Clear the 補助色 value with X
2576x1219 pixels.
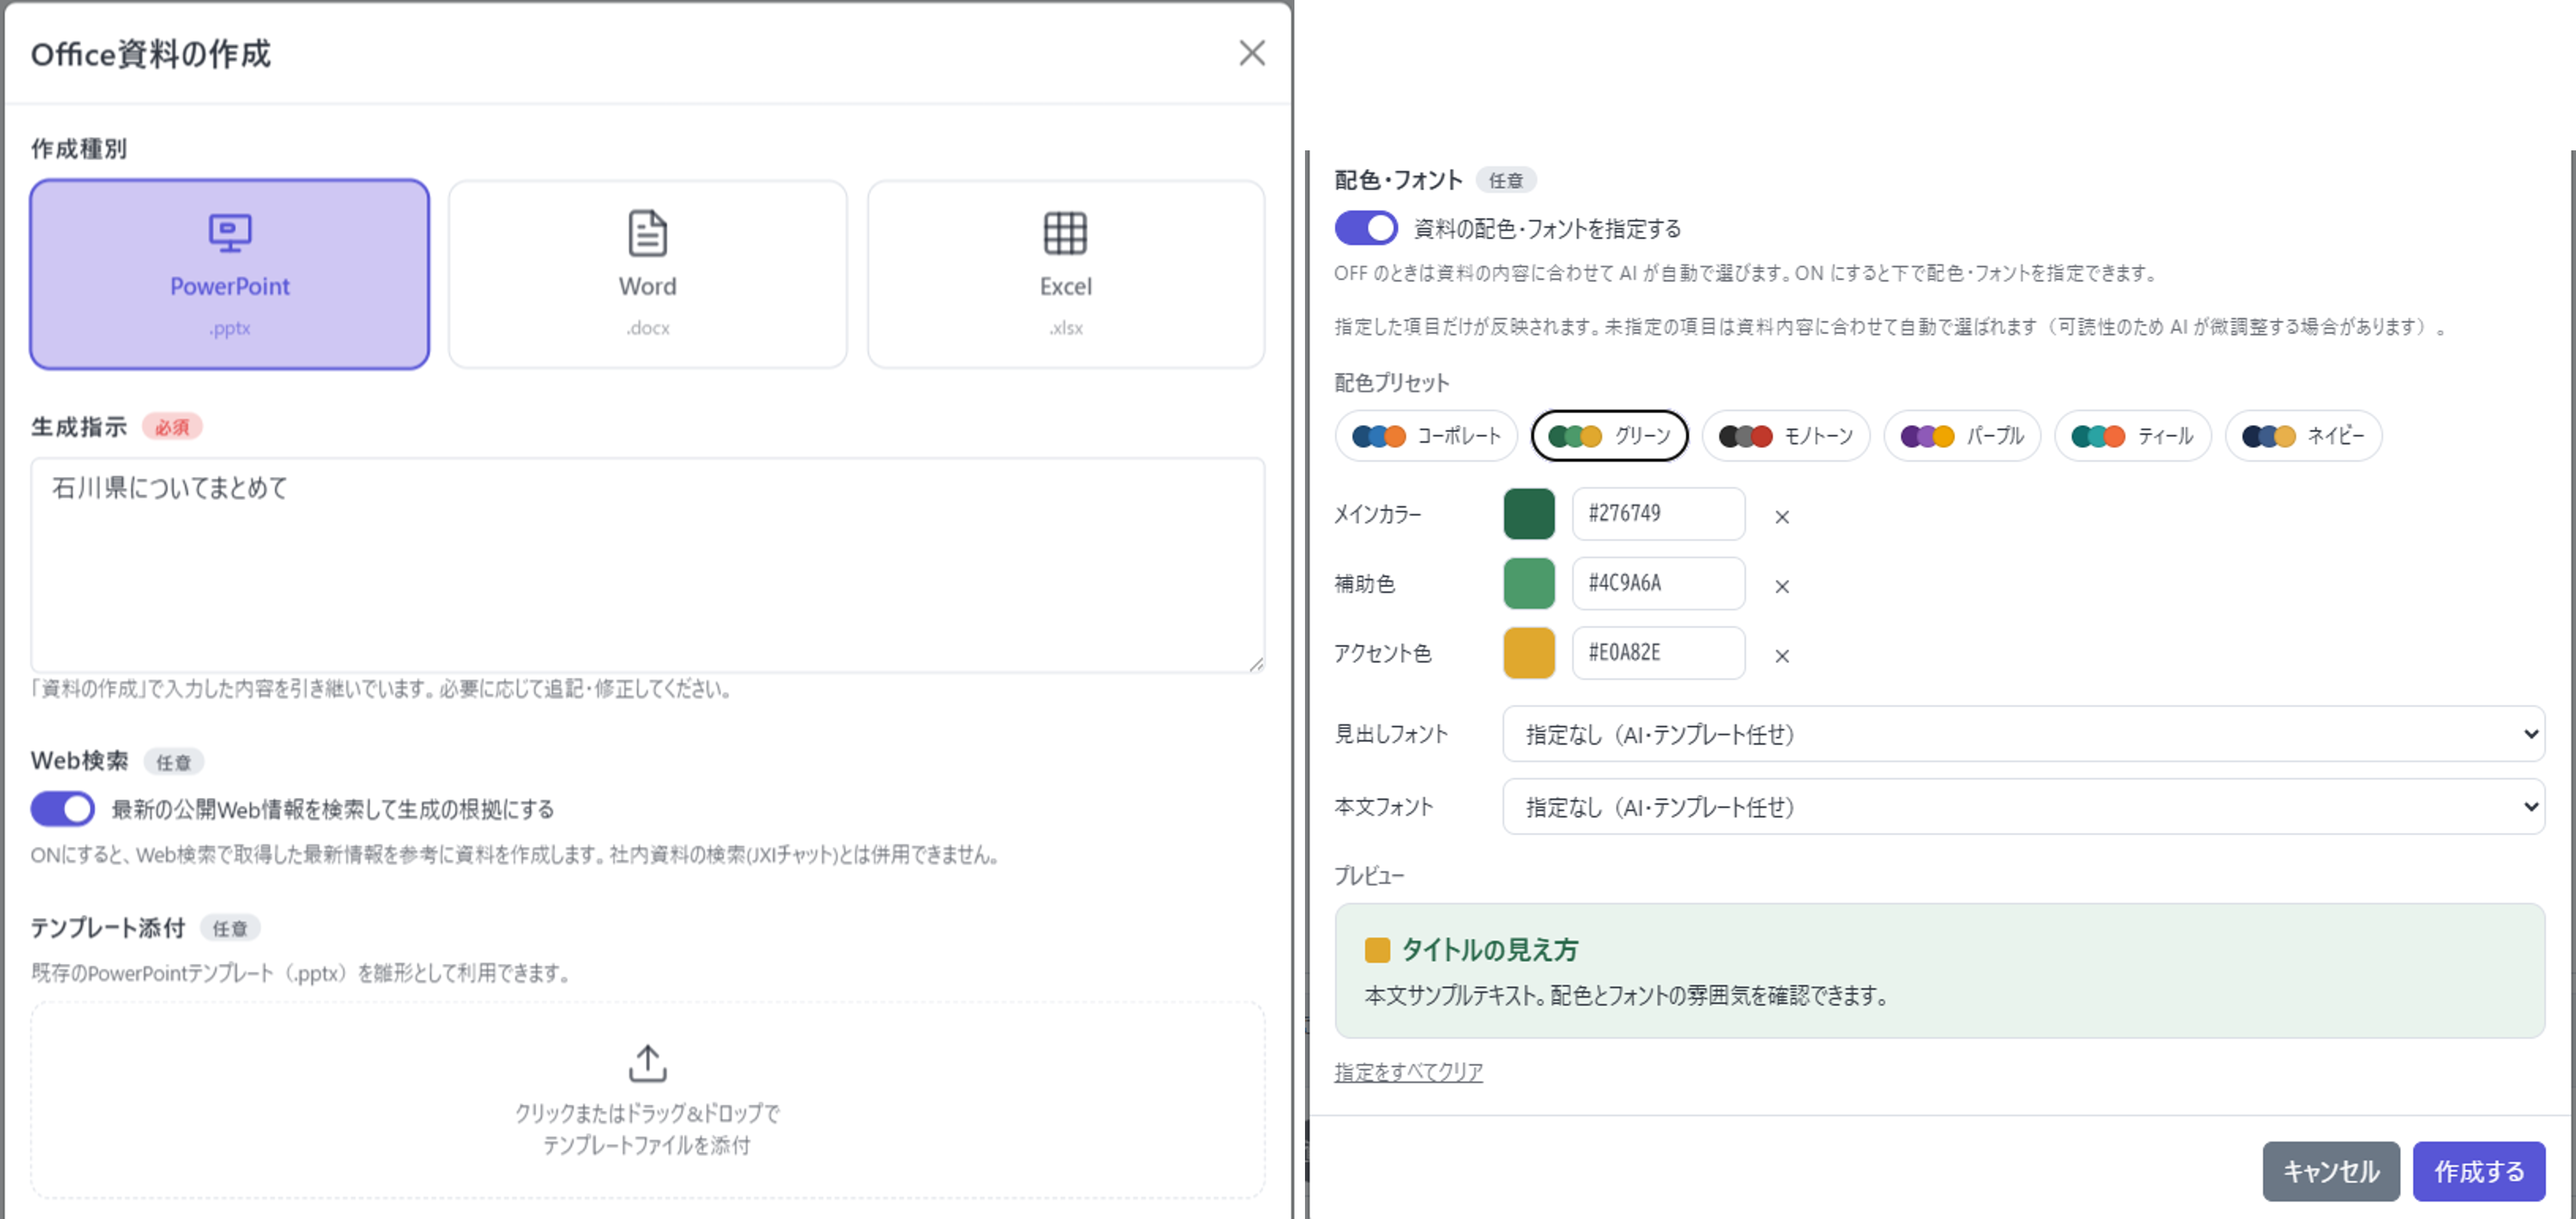[1781, 587]
